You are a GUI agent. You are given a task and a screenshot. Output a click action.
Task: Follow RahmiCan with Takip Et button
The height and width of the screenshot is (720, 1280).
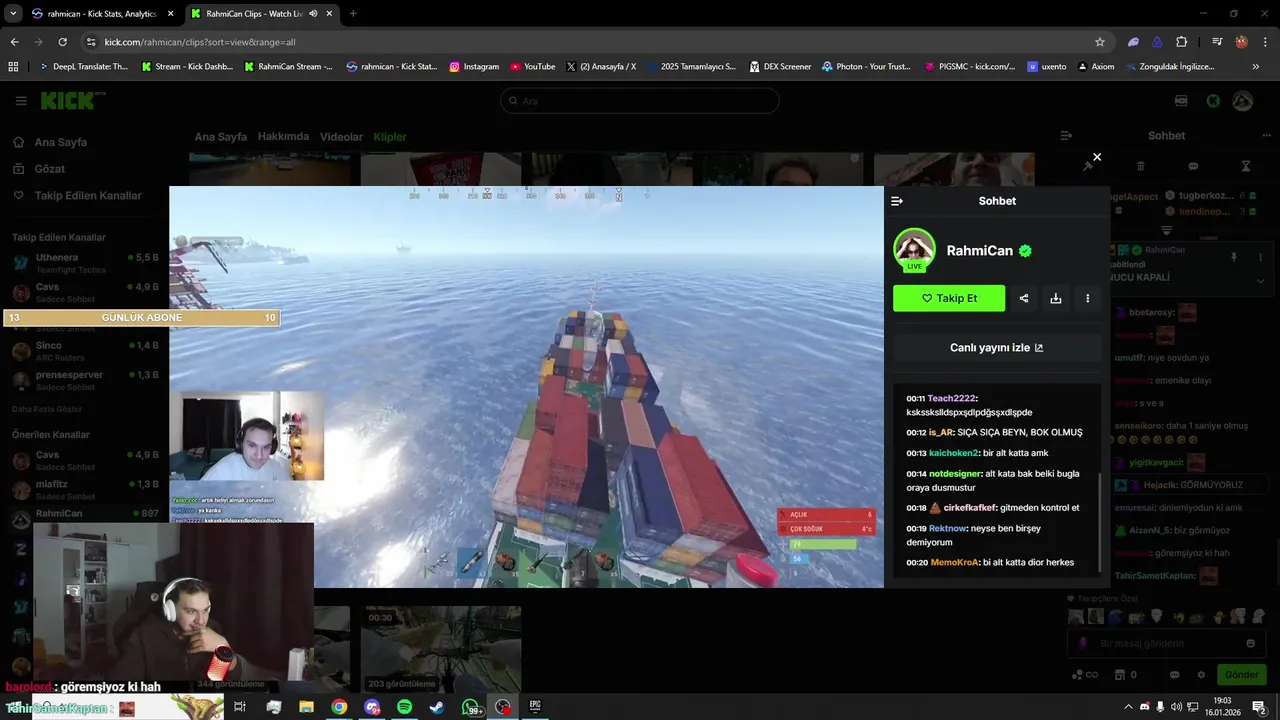(x=949, y=298)
